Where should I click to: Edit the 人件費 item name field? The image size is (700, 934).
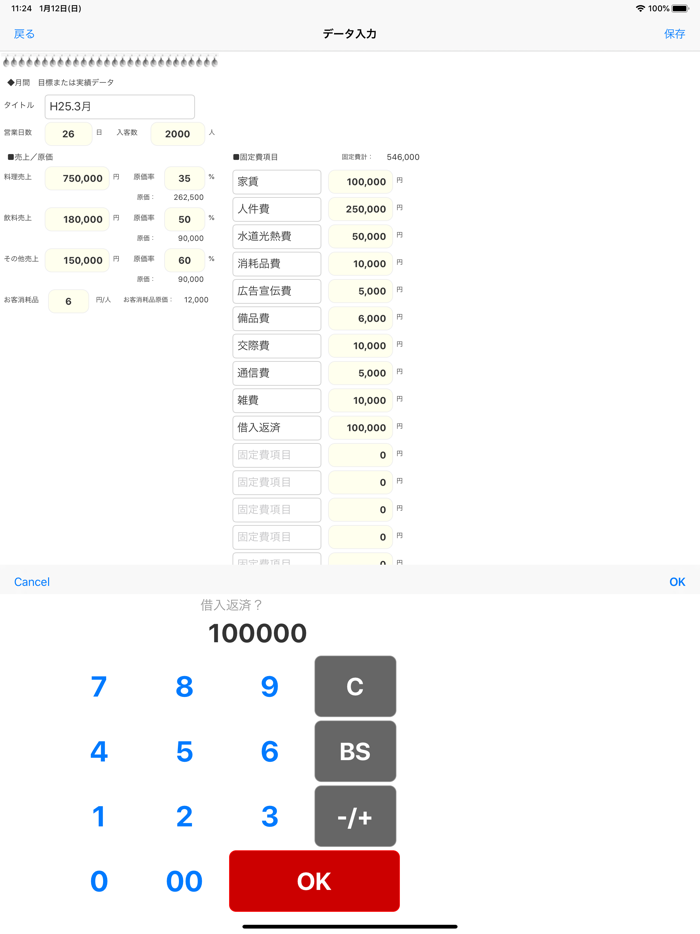pos(276,209)
